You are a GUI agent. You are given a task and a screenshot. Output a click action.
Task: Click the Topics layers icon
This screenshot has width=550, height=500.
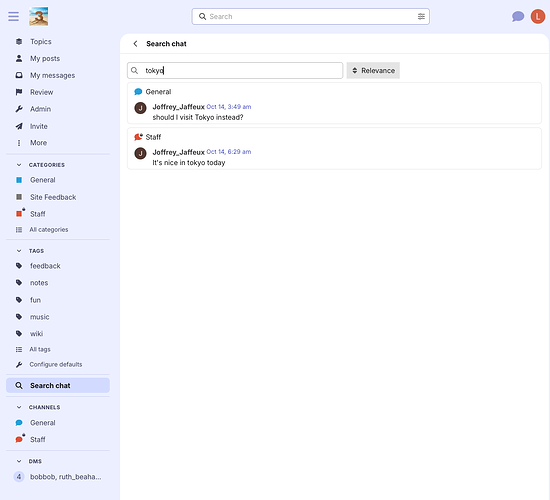[x=19, y=41]
